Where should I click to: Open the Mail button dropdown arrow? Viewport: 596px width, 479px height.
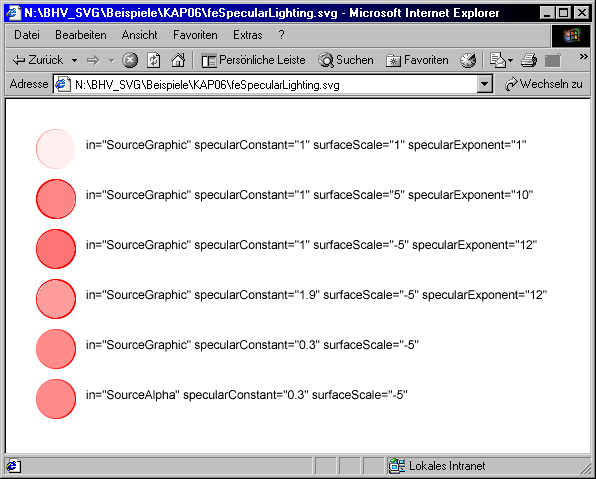coord(510,60)
